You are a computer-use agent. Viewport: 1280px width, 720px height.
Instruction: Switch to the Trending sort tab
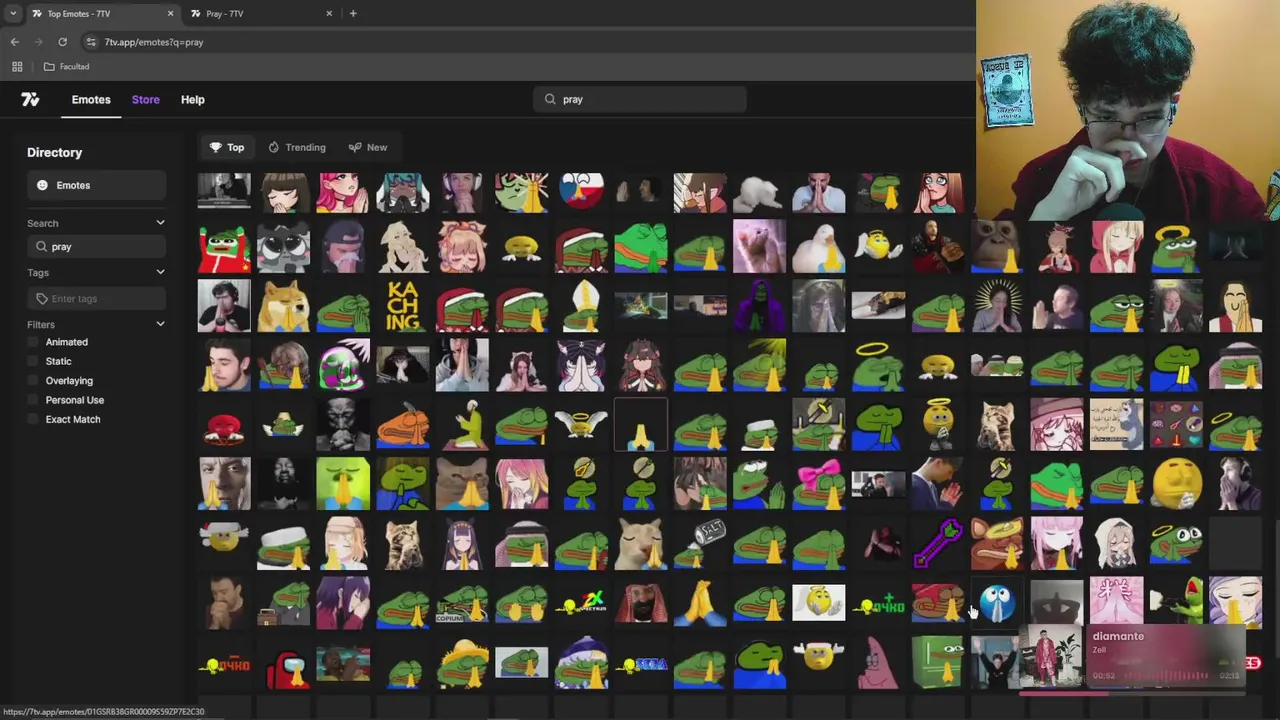(297, 147)
